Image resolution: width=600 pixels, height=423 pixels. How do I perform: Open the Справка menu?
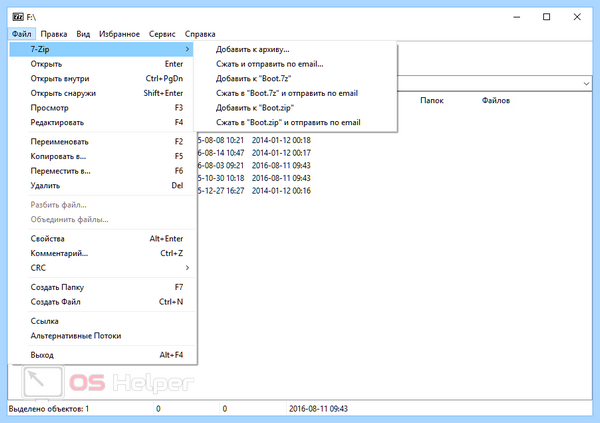click(200, 34)
